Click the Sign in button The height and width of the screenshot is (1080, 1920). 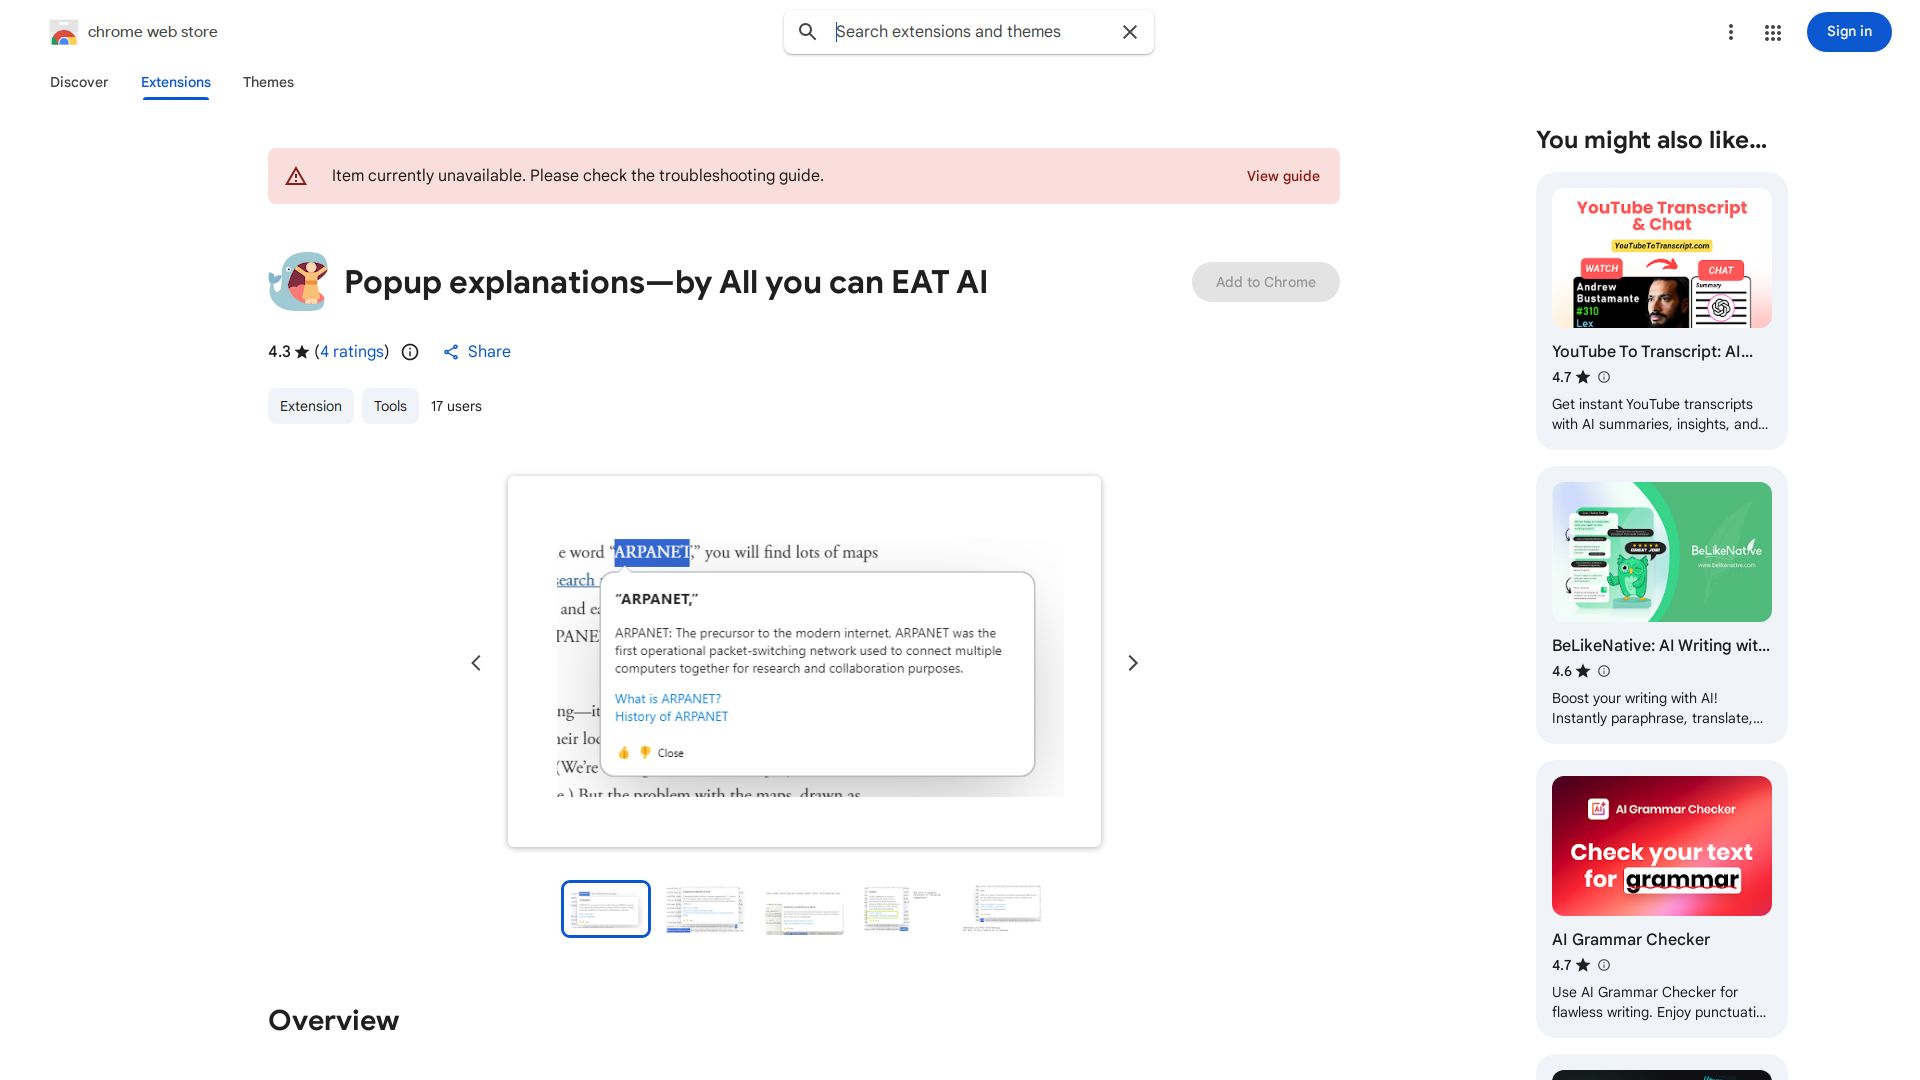click(x=1848, y=32)
